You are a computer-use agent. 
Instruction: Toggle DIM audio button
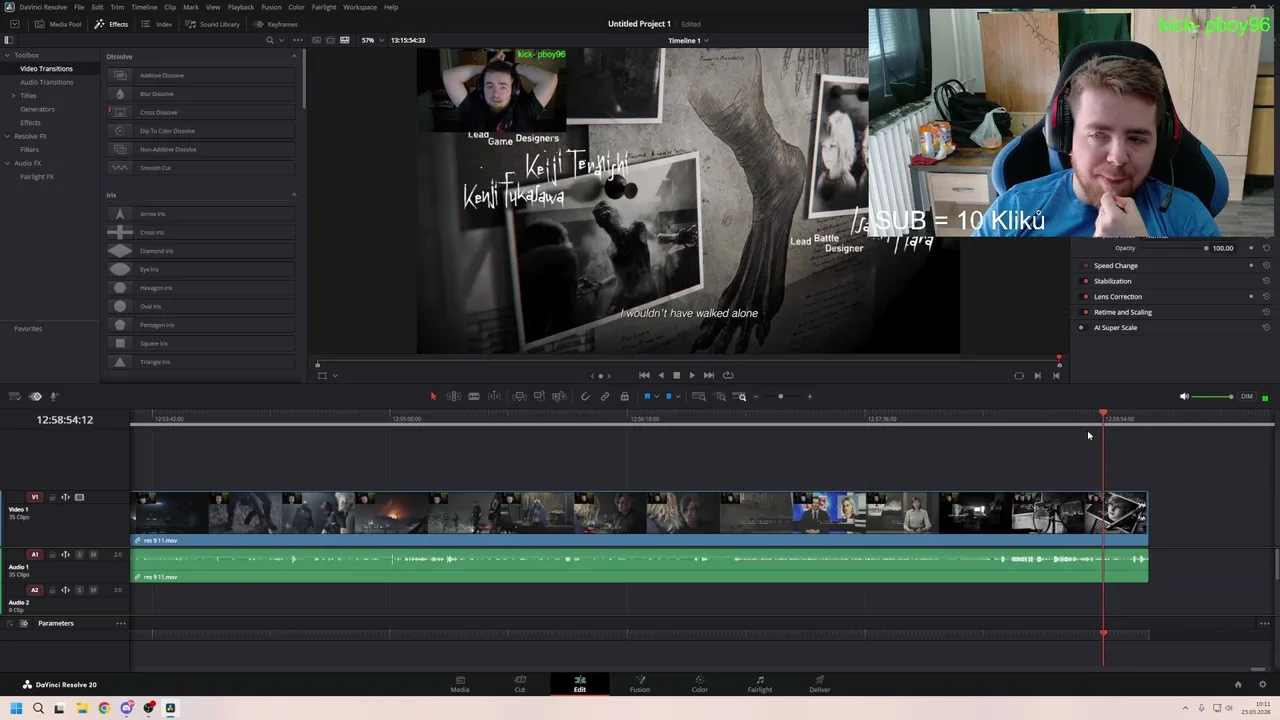point(1246,397)
